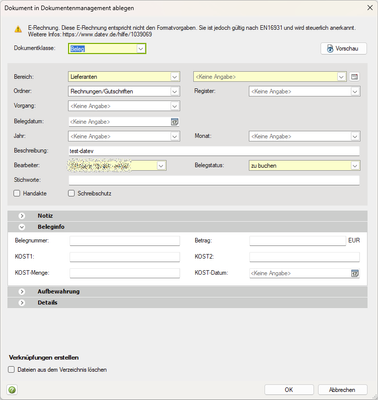Screen dimensions: 378x400
Task: Click the E-Rechnung warning message text
Action: (192, 31)
